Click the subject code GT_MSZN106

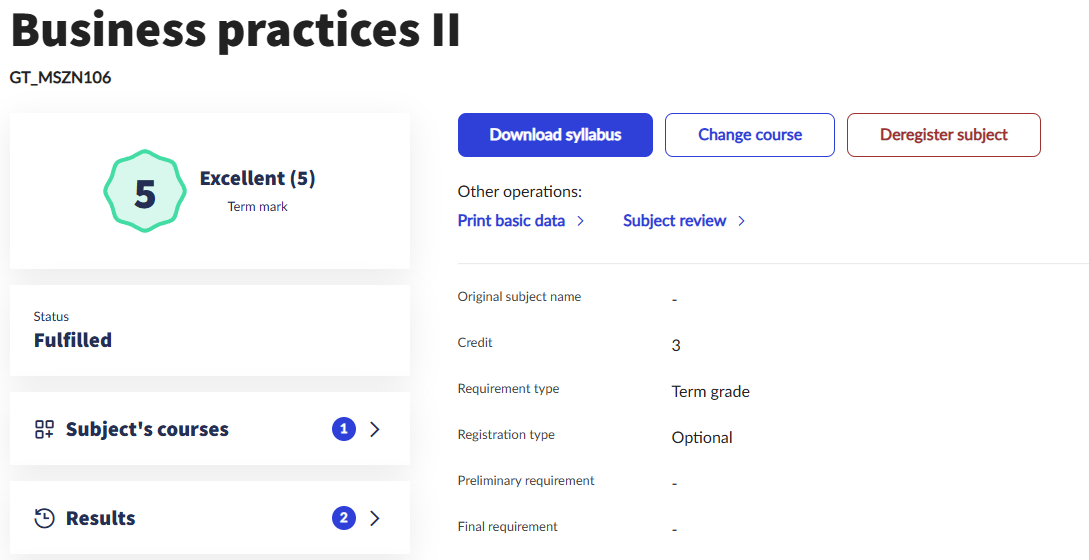point(61,77)
